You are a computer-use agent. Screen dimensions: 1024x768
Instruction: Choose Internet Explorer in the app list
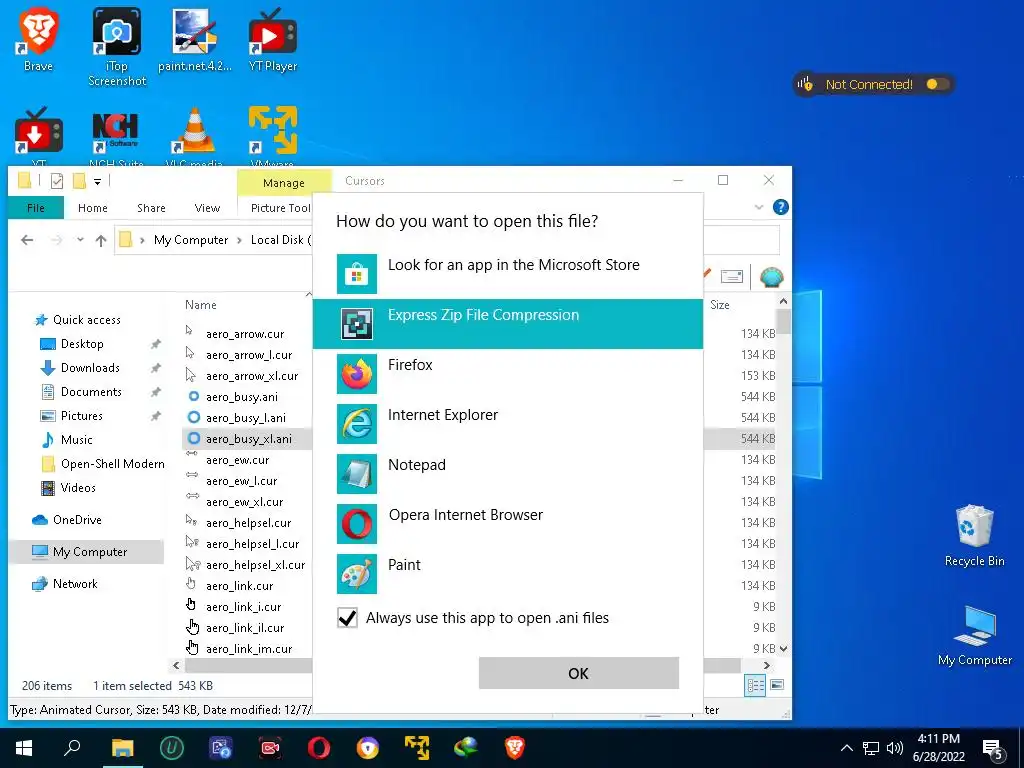(507, 424)
